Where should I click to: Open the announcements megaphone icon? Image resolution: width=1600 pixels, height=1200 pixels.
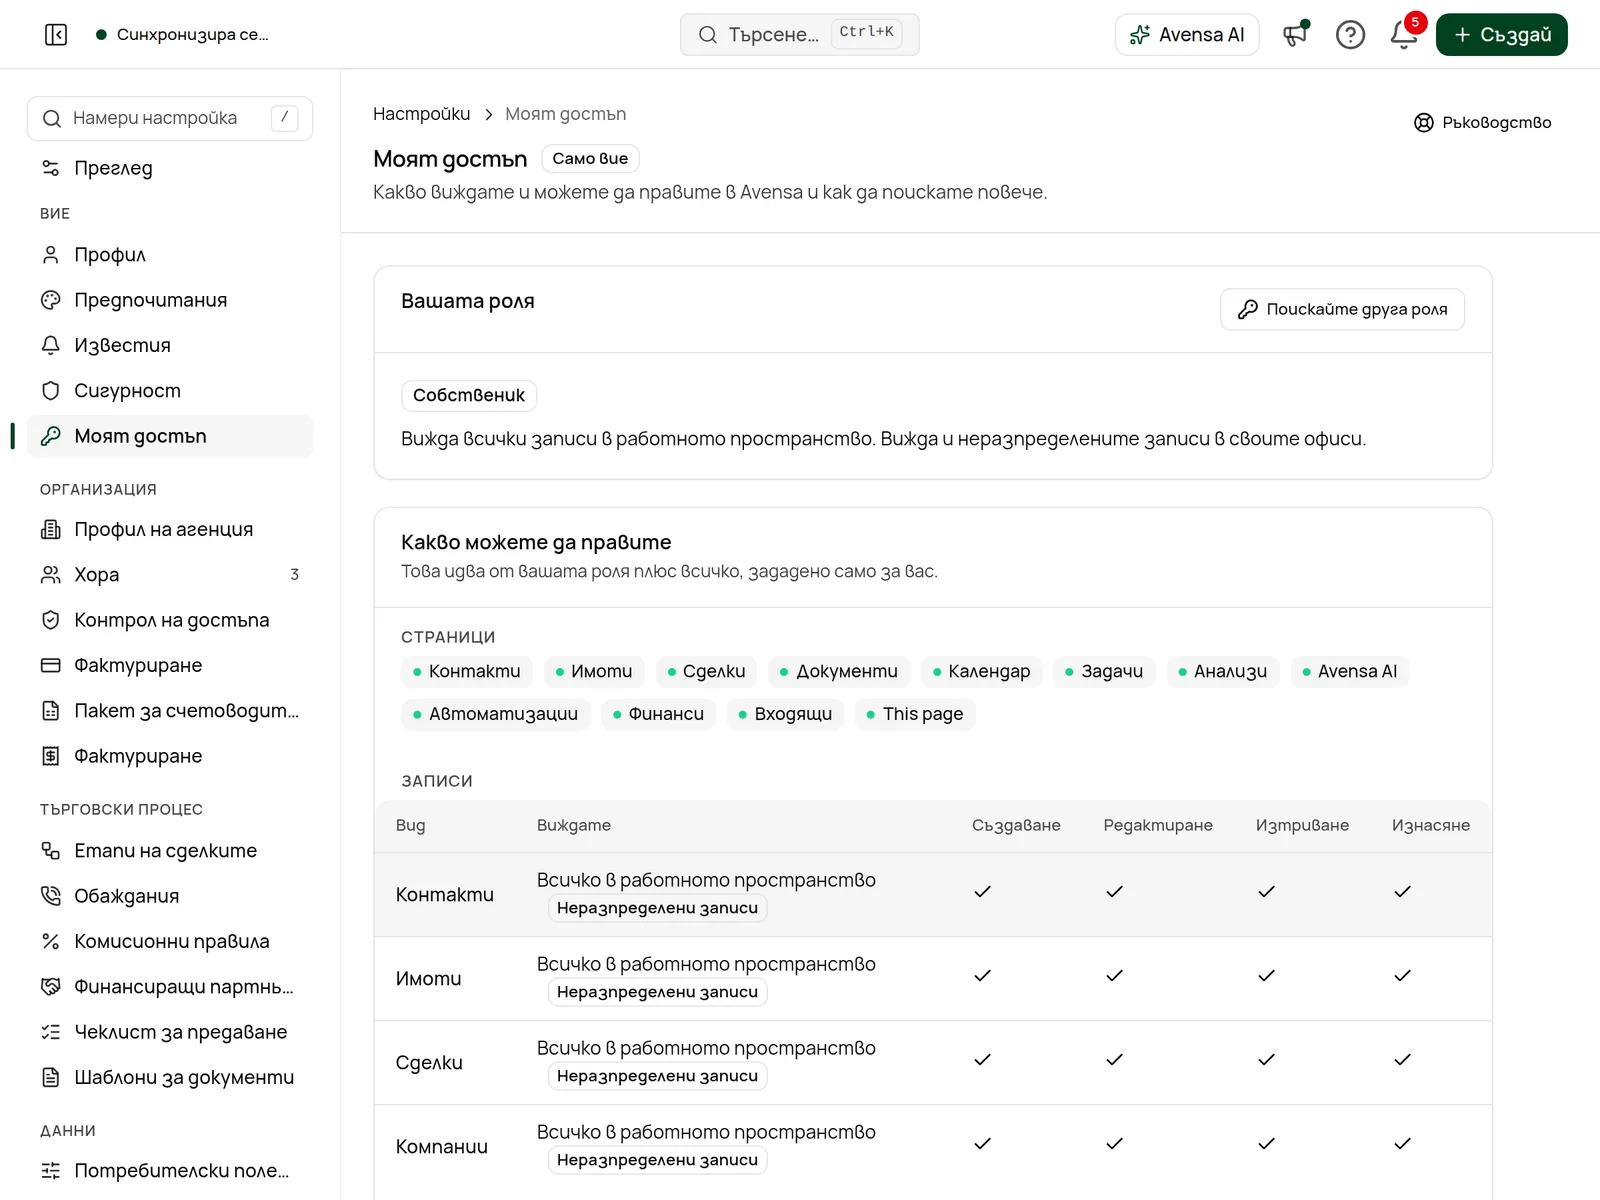(x=1296, y=35)
